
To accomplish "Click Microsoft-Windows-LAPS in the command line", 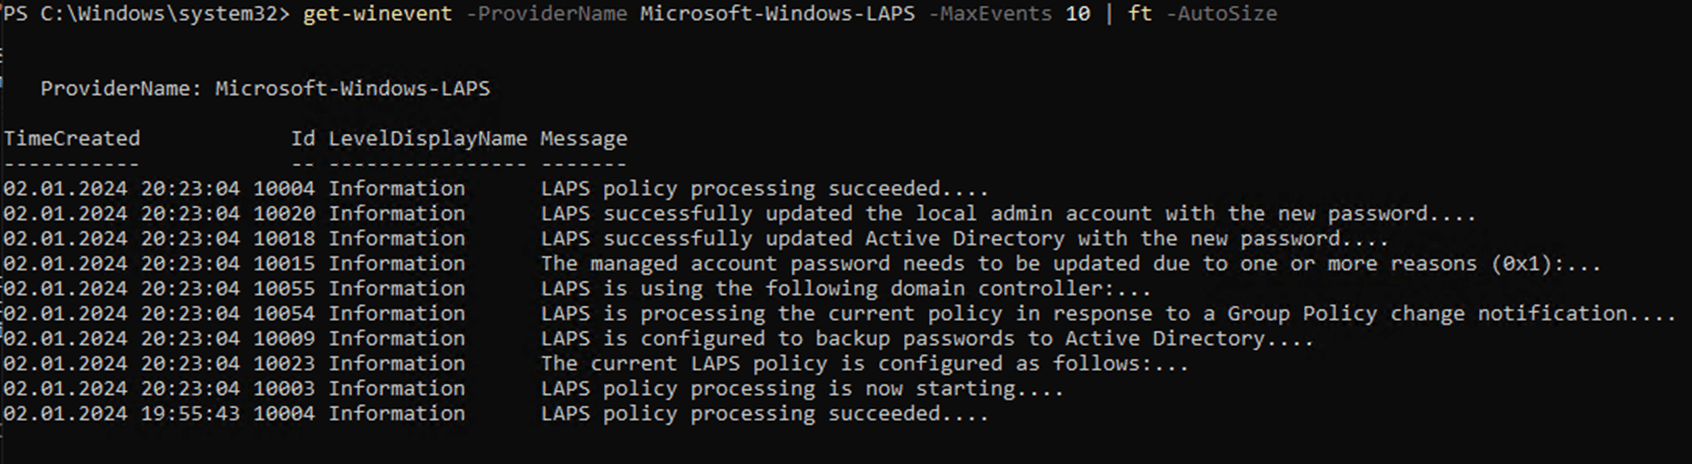I will tap(777, 14).
